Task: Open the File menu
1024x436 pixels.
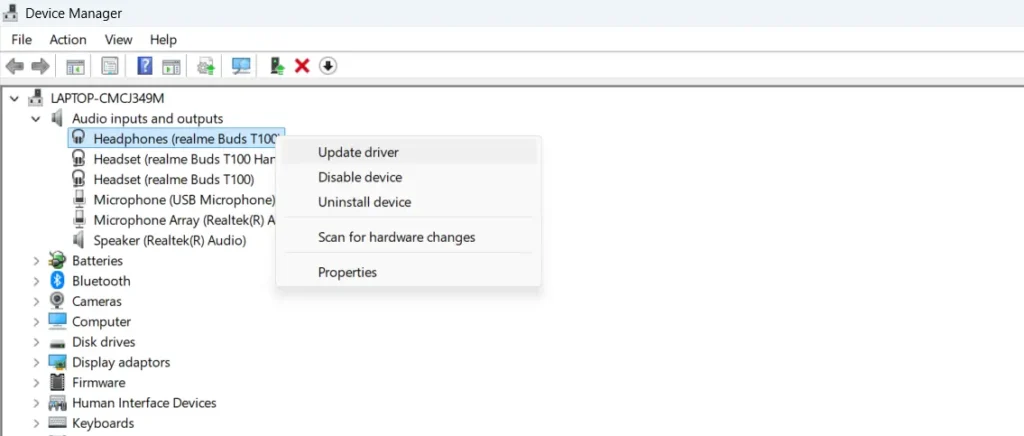Action: coord(22,40)
